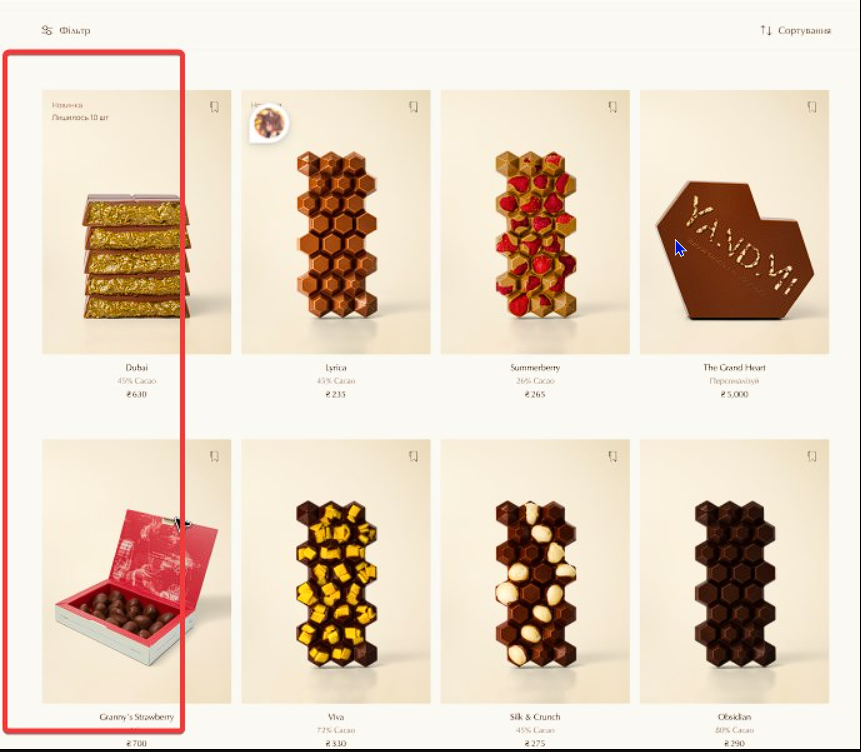The height and width of the screenshot is (752, 861).
Task: Open the Сортування sorting options
Action: tap(796, 30)
